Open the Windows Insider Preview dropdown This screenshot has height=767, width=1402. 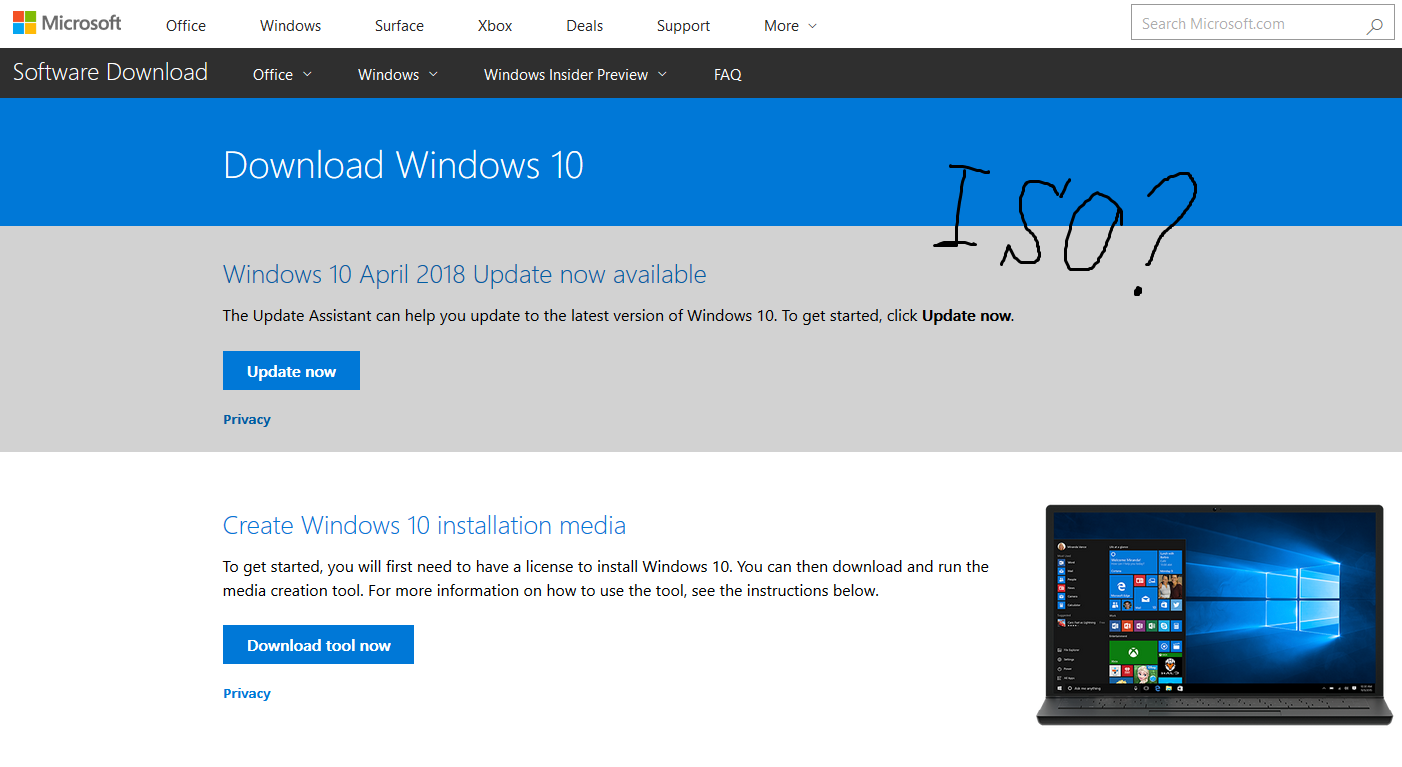[x=574, y=73]
